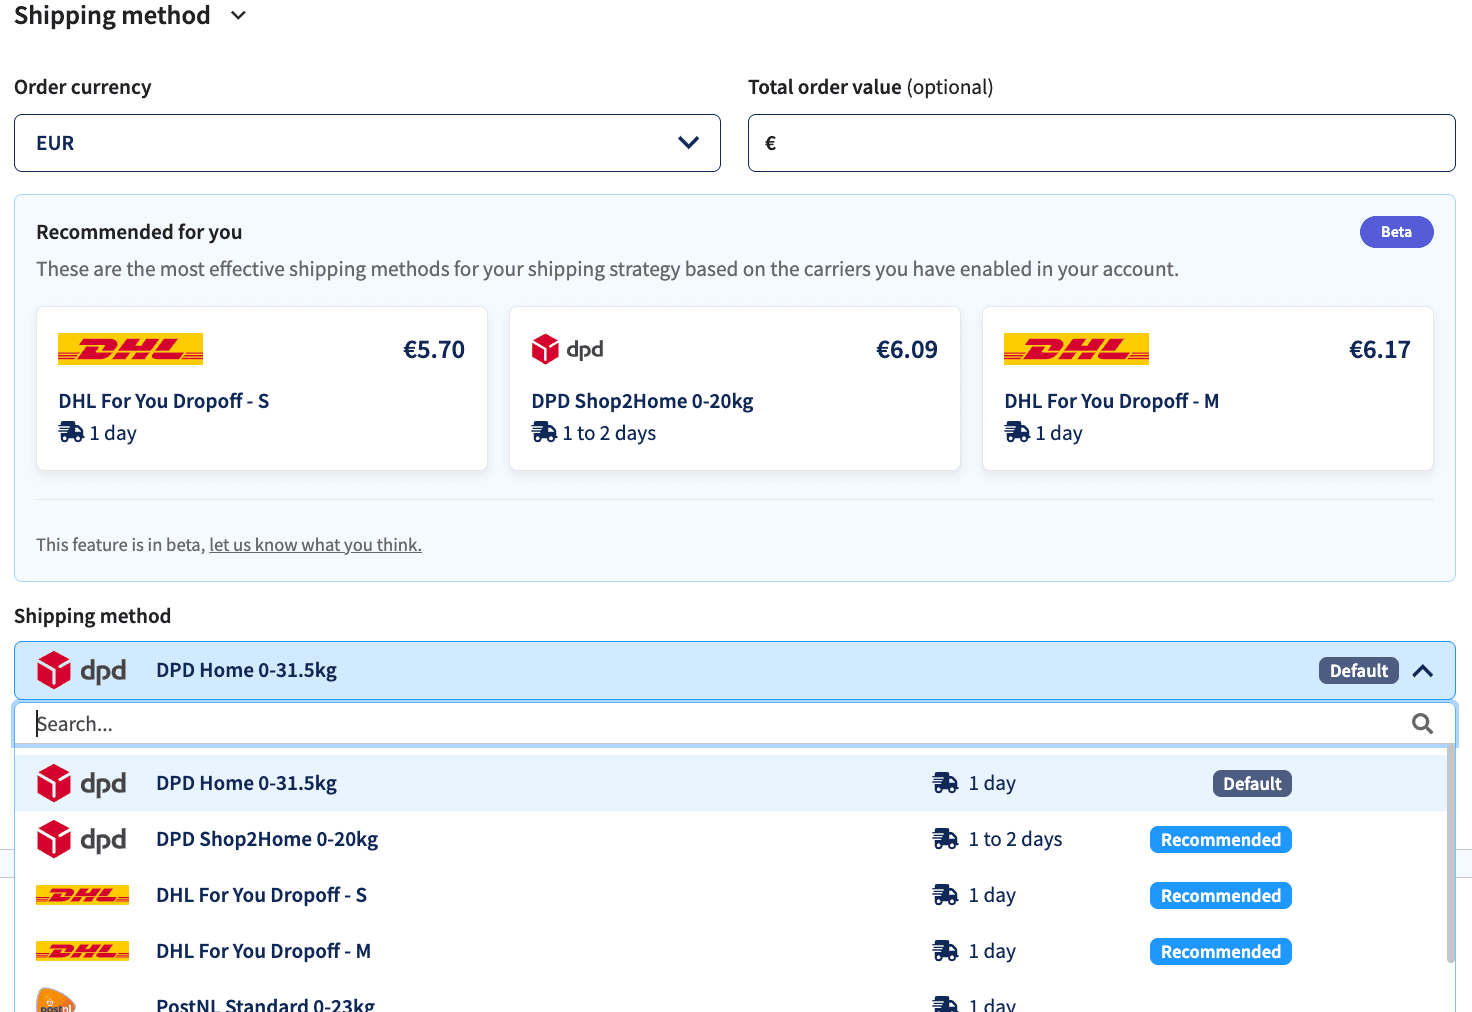Click DHL logo on the €6.17 card
Screen dimensions: 1472x1012
click(x=1077, y=349)
